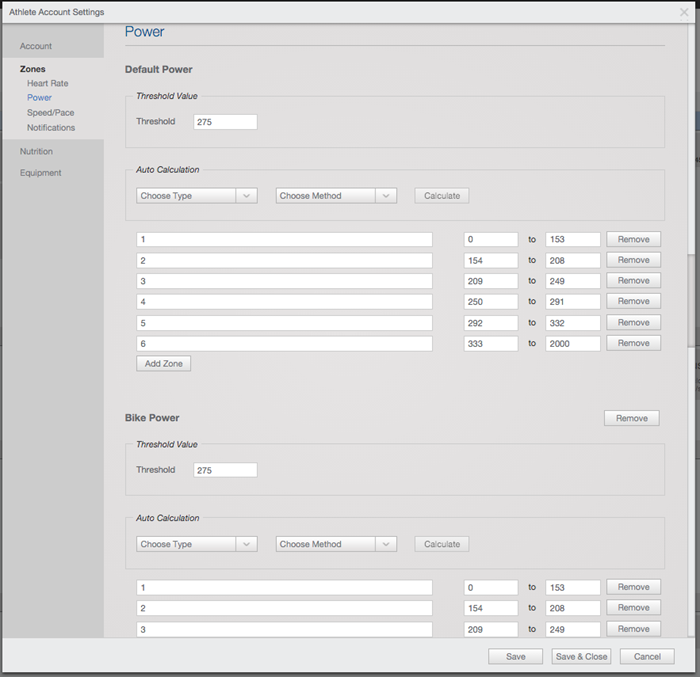Open the Account settings section
Image resolution: width=700 pixels, height=677 pixels.
coord(36,46)
